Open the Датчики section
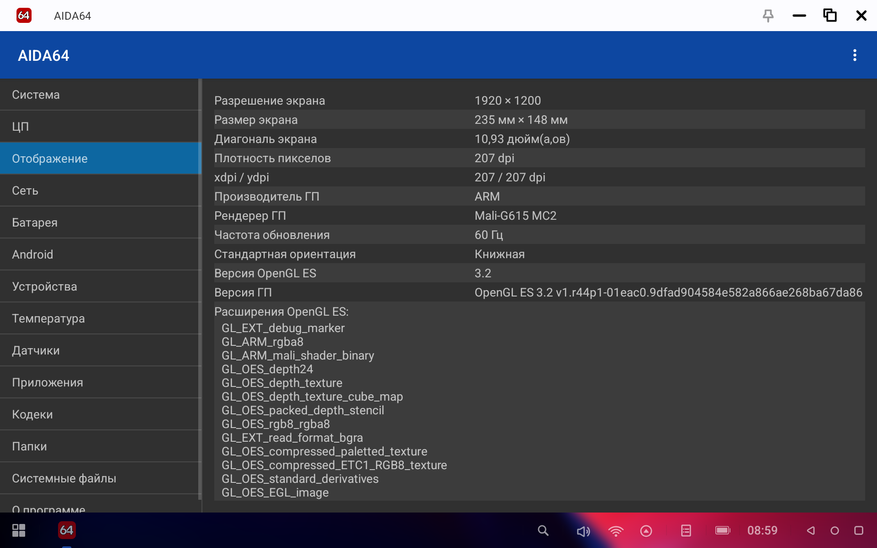This screenshot has width=877, height=548. pos(100,350)
